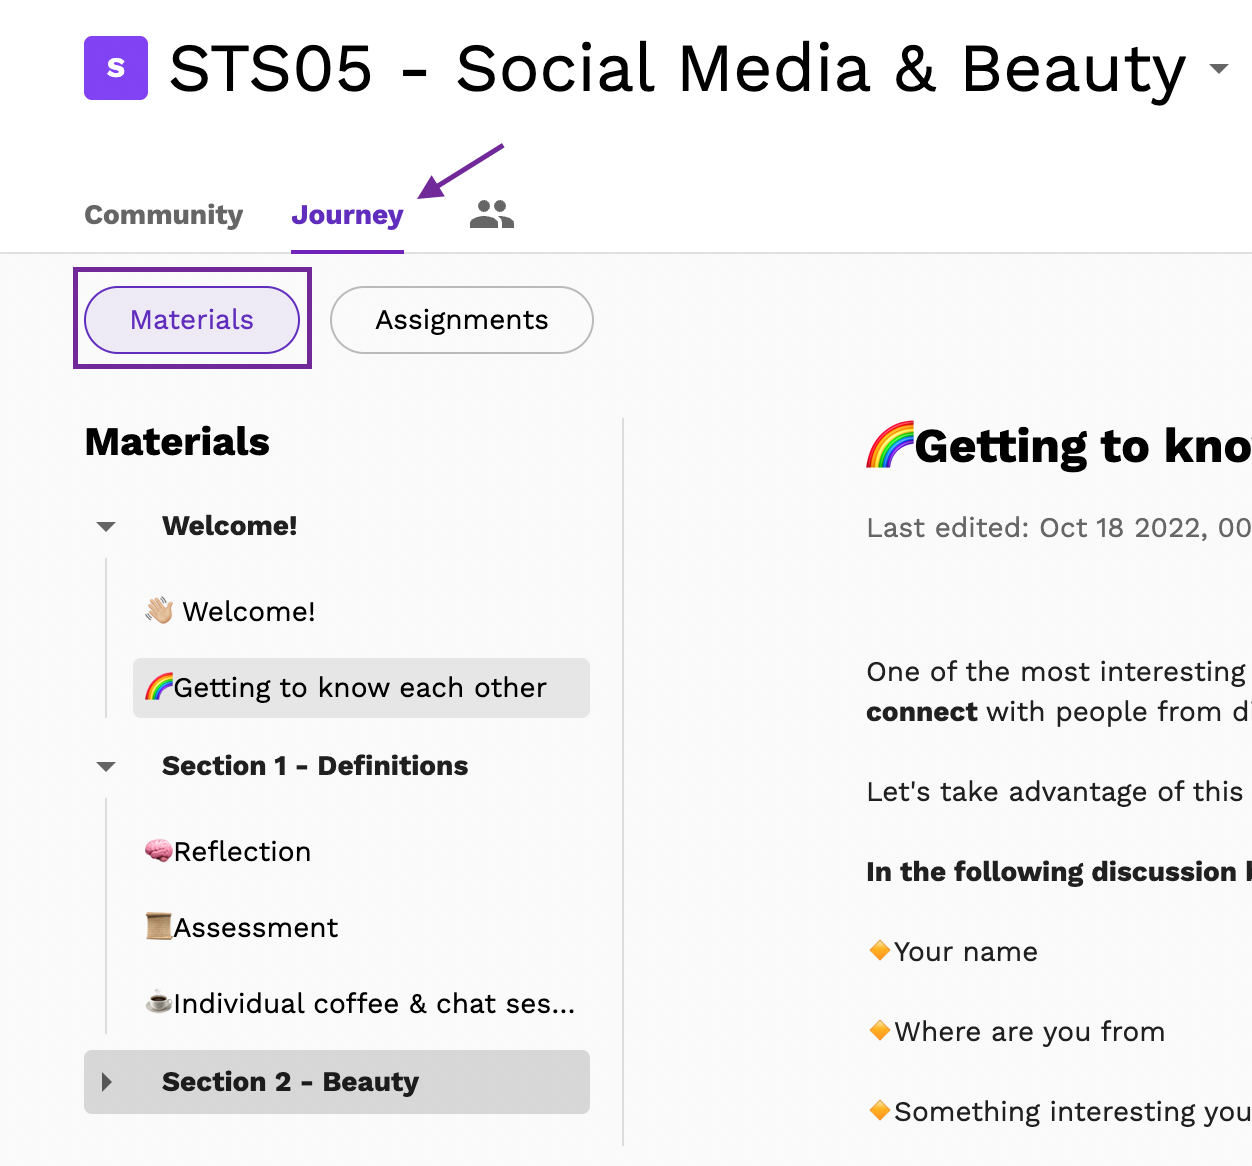Open the Reflection material
Image resolution: width=1252 pixels, height=1166 pixels.
[228, 852]
